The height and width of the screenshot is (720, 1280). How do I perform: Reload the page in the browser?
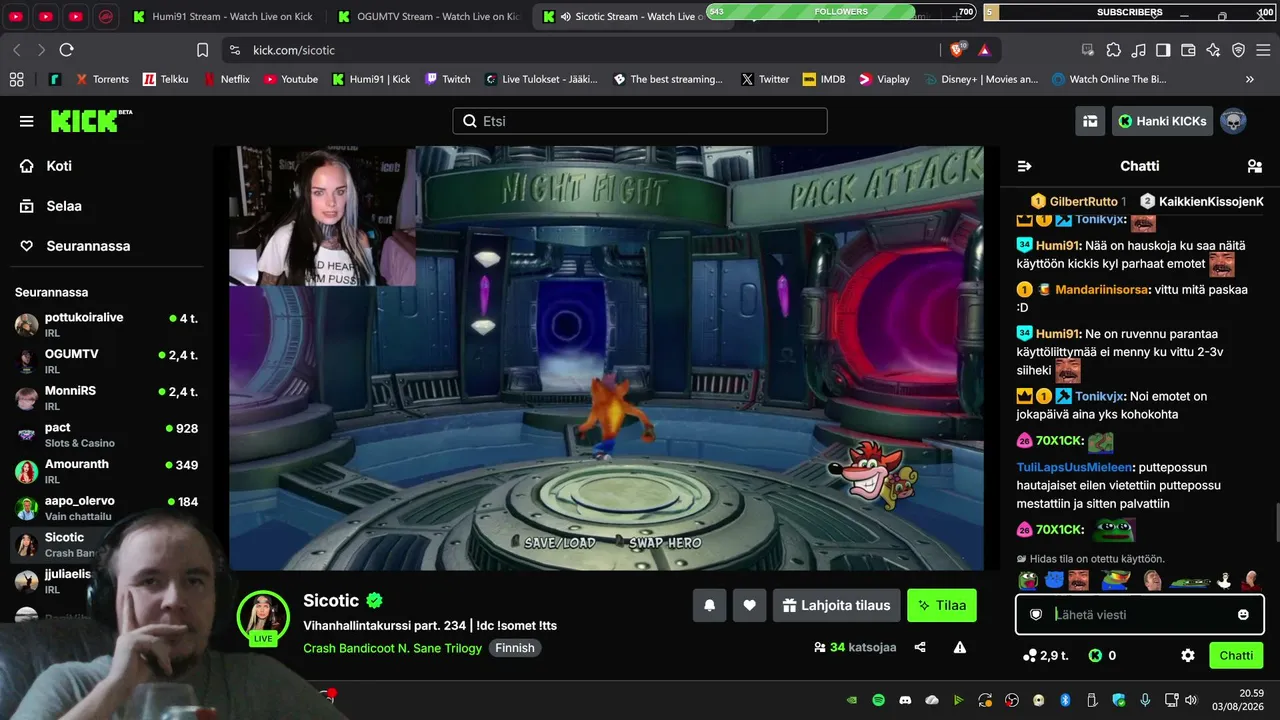[x=67, y=50]
